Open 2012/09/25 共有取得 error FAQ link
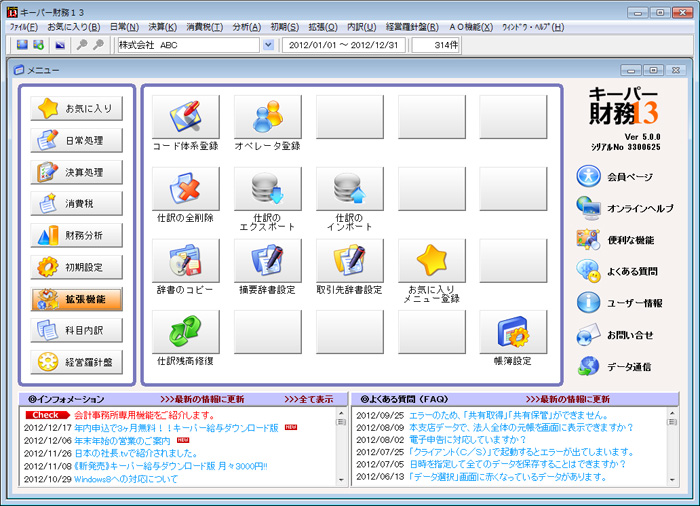Screen dimensions: 700x506 pos(509,415)
